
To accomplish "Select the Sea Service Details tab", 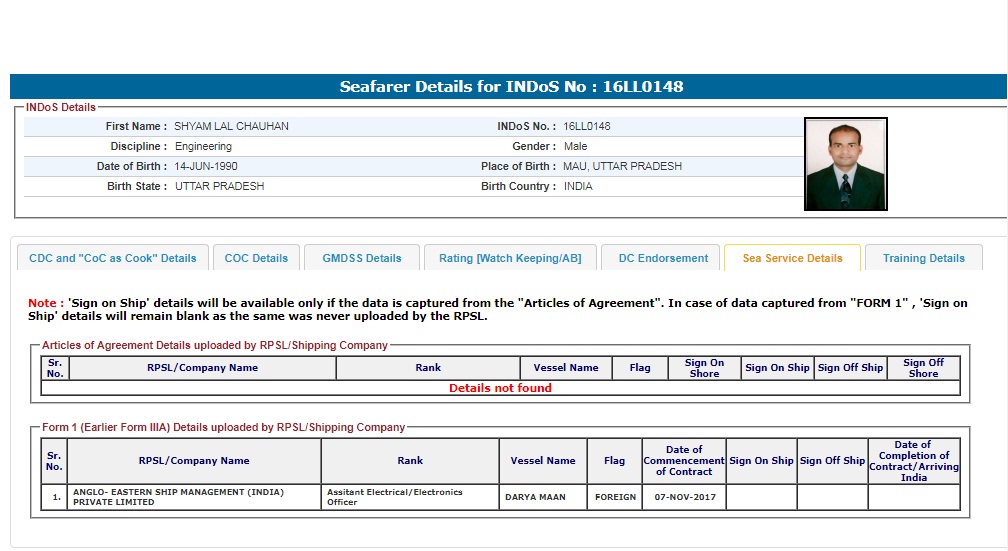I will (x=792, y=258).
